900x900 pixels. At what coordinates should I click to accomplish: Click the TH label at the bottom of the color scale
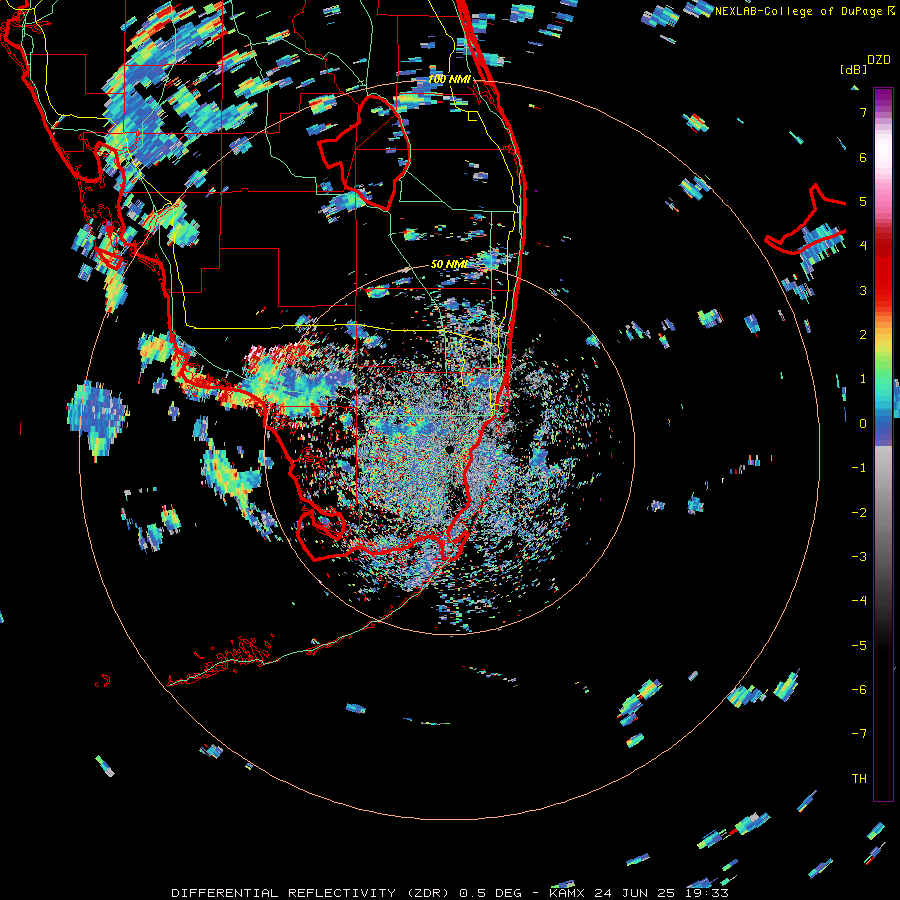pyautogui.click(x=859, y=778)
